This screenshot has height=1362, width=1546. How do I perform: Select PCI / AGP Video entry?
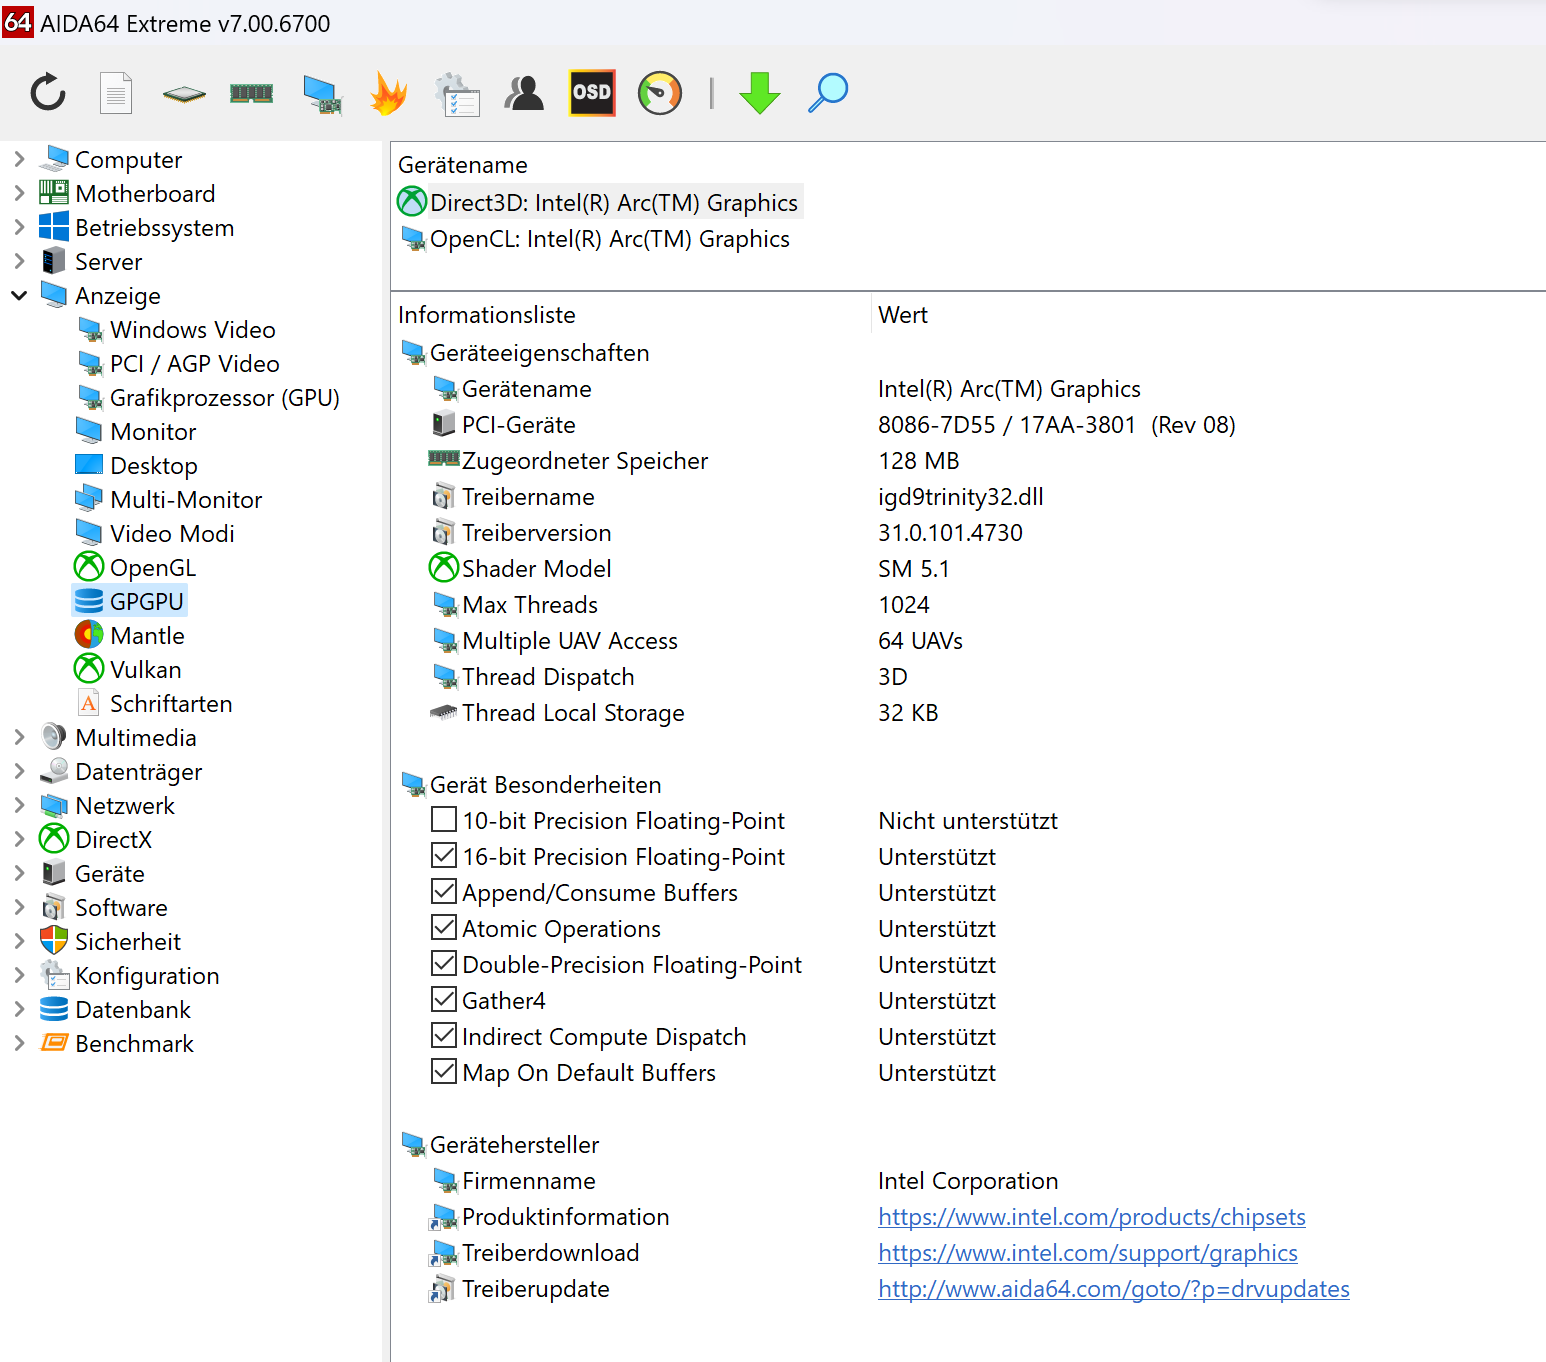pos(178,363)
